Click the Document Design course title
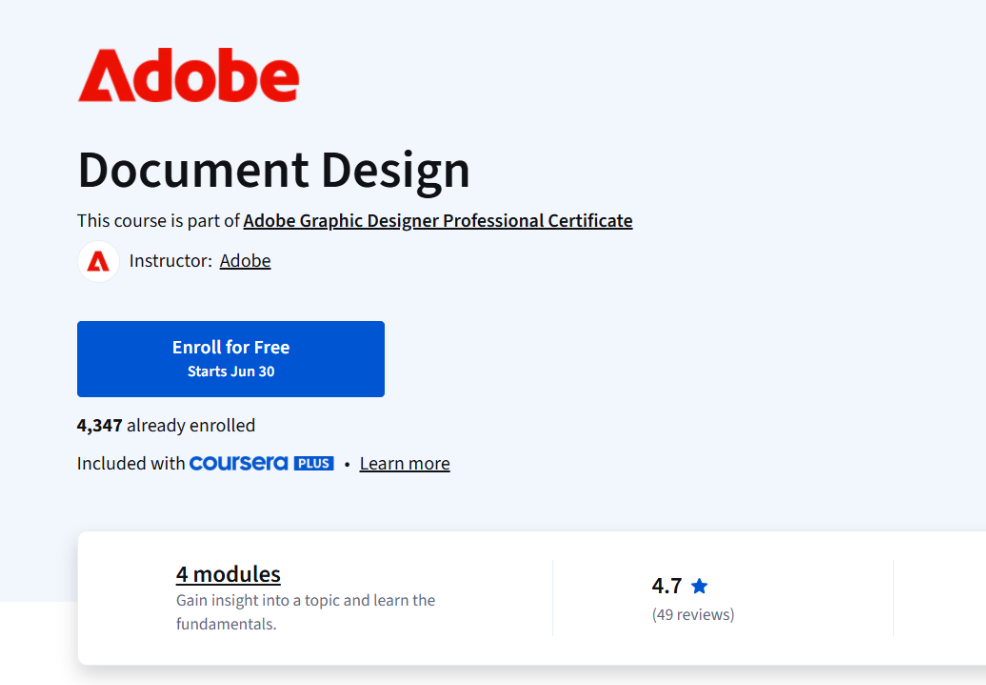Viewport: 986px width, 685px height. 273,170
